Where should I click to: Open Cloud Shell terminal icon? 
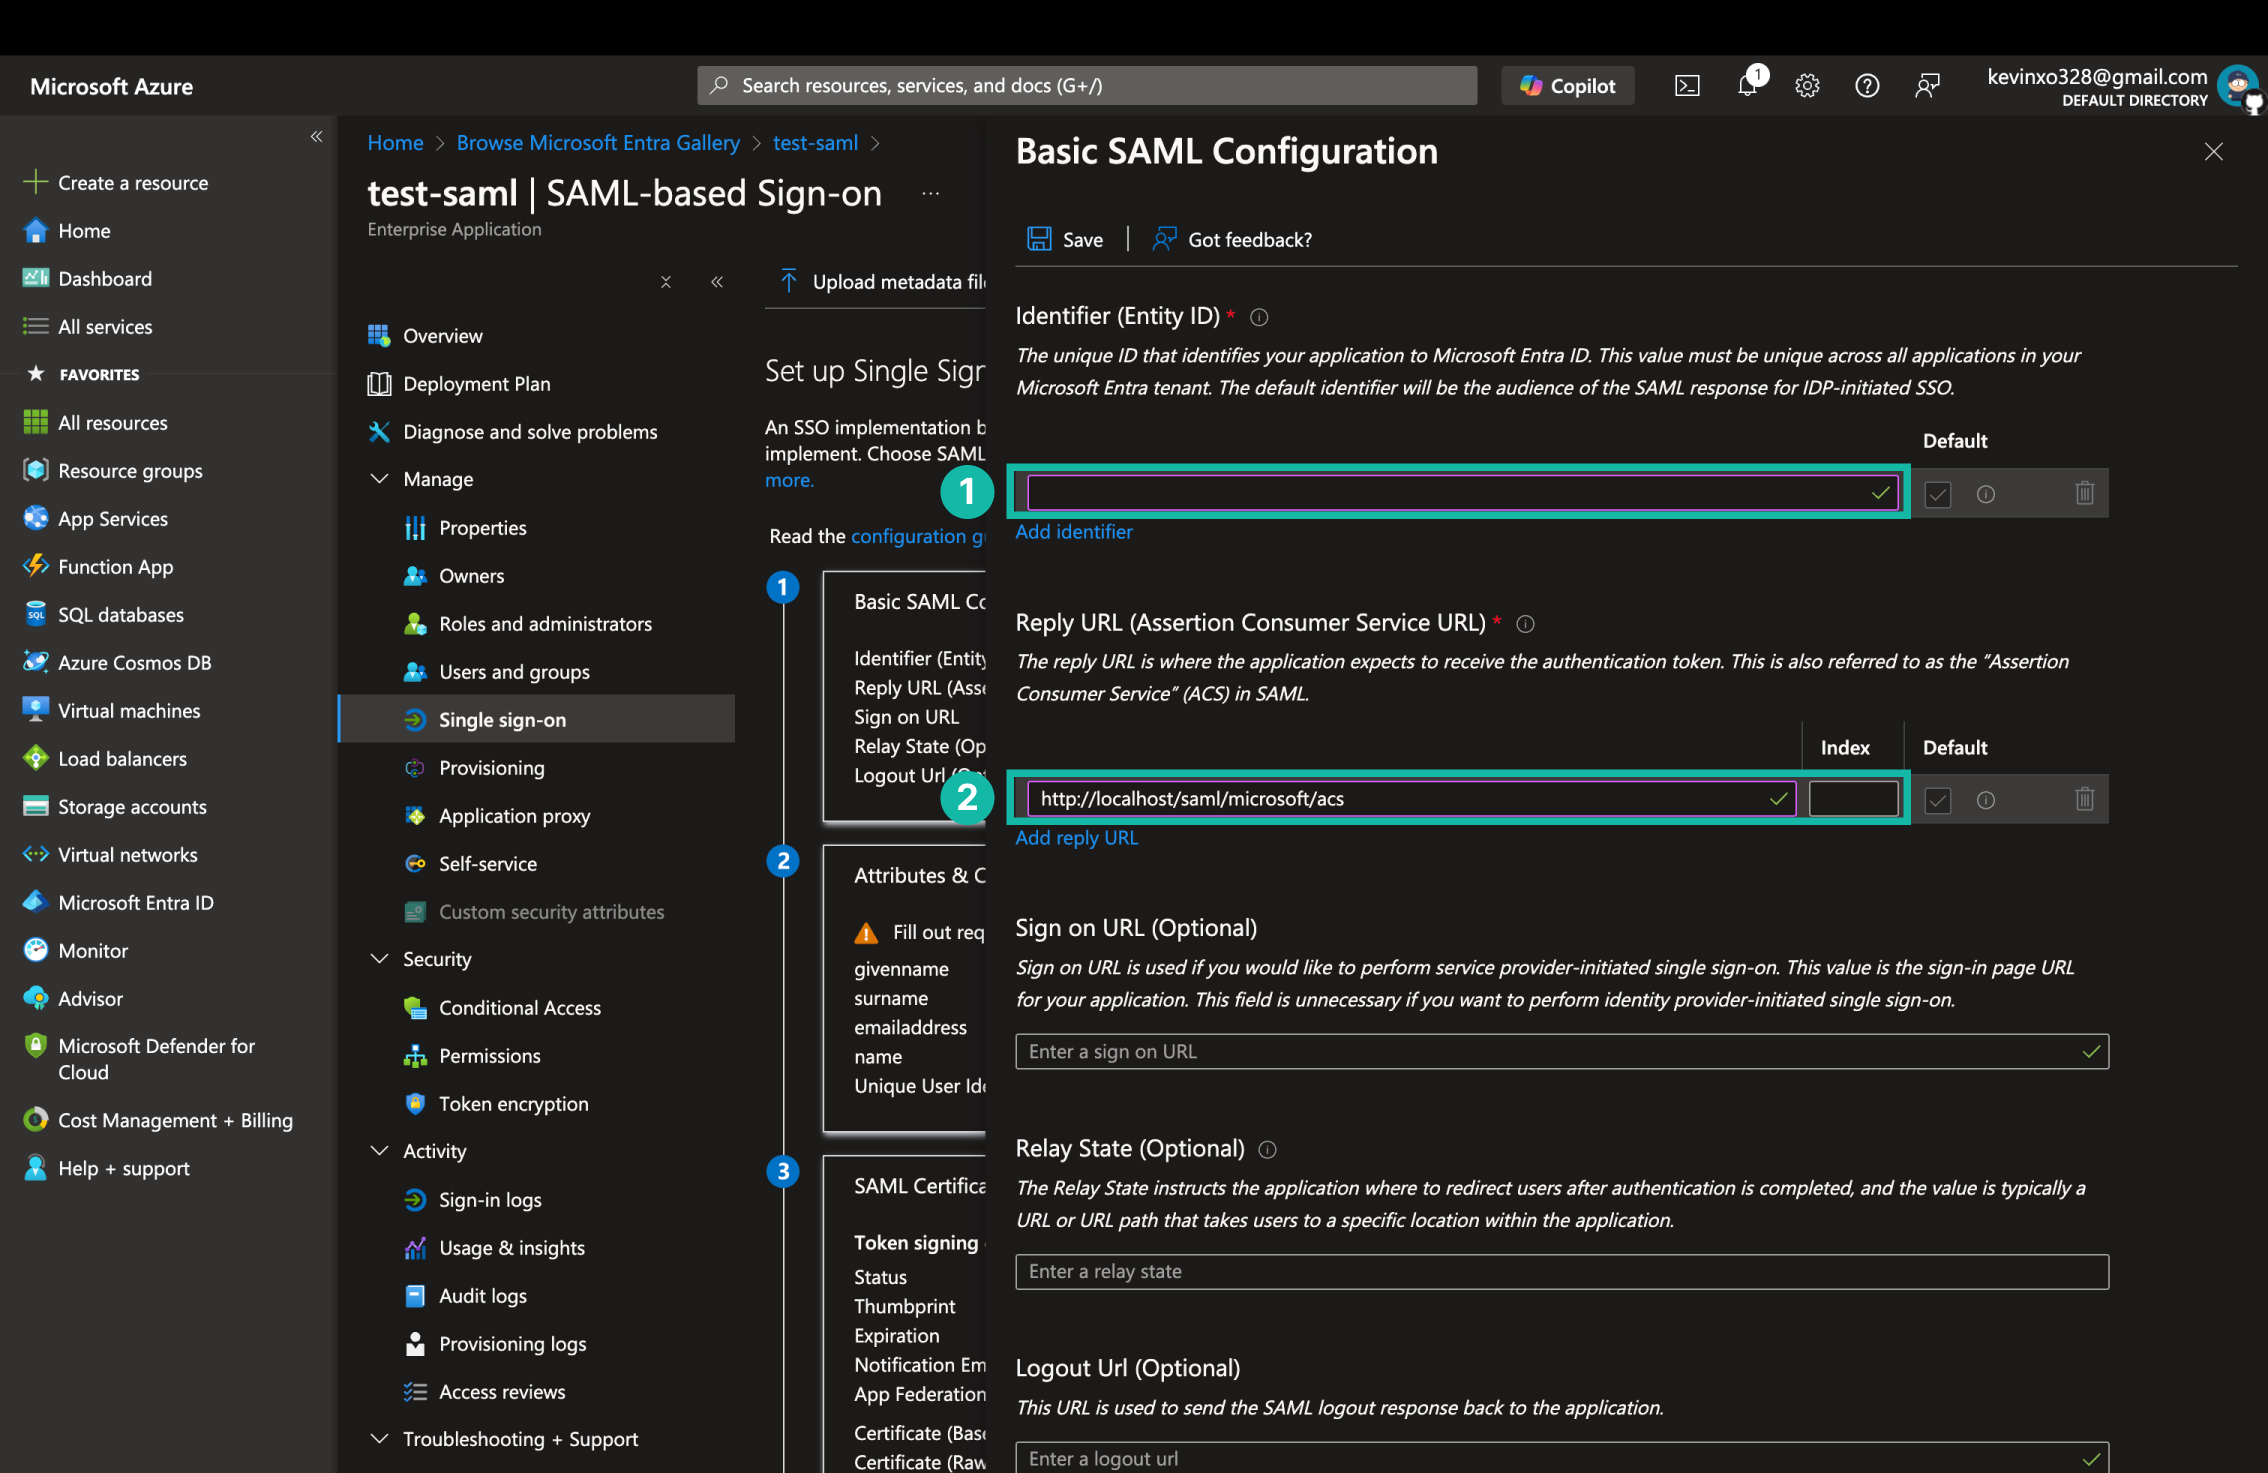click(1687, 86)
